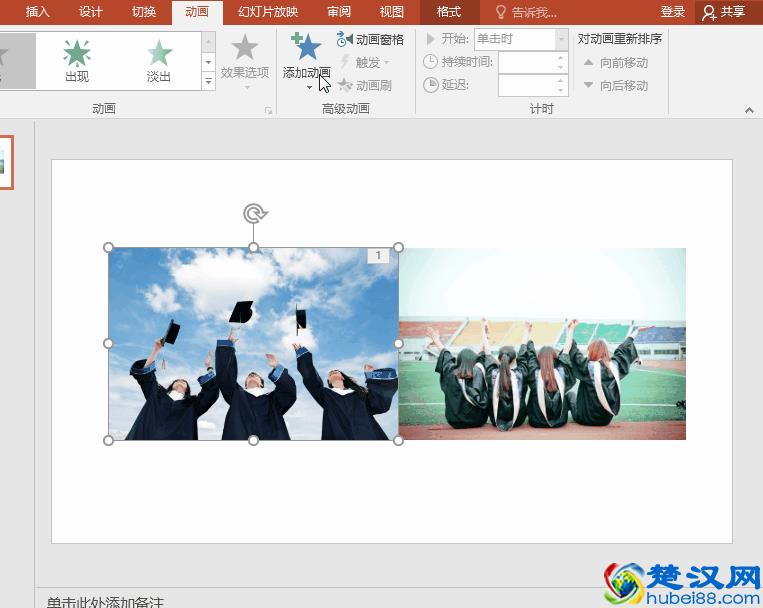The height and width of the screenshot is (608, 763).
Task: Increase the 持续时间 duration spinner
Action: [561, 57]
